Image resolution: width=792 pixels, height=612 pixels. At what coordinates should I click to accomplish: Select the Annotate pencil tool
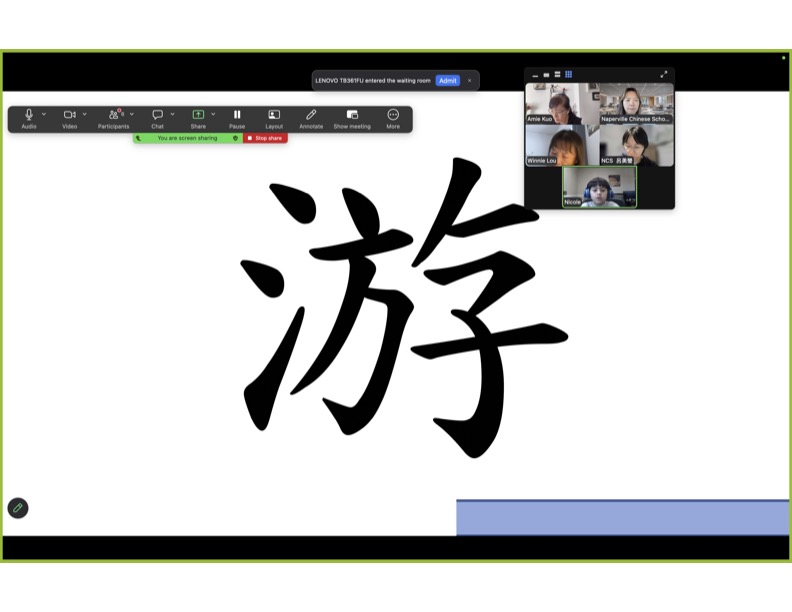coord(311,119)
